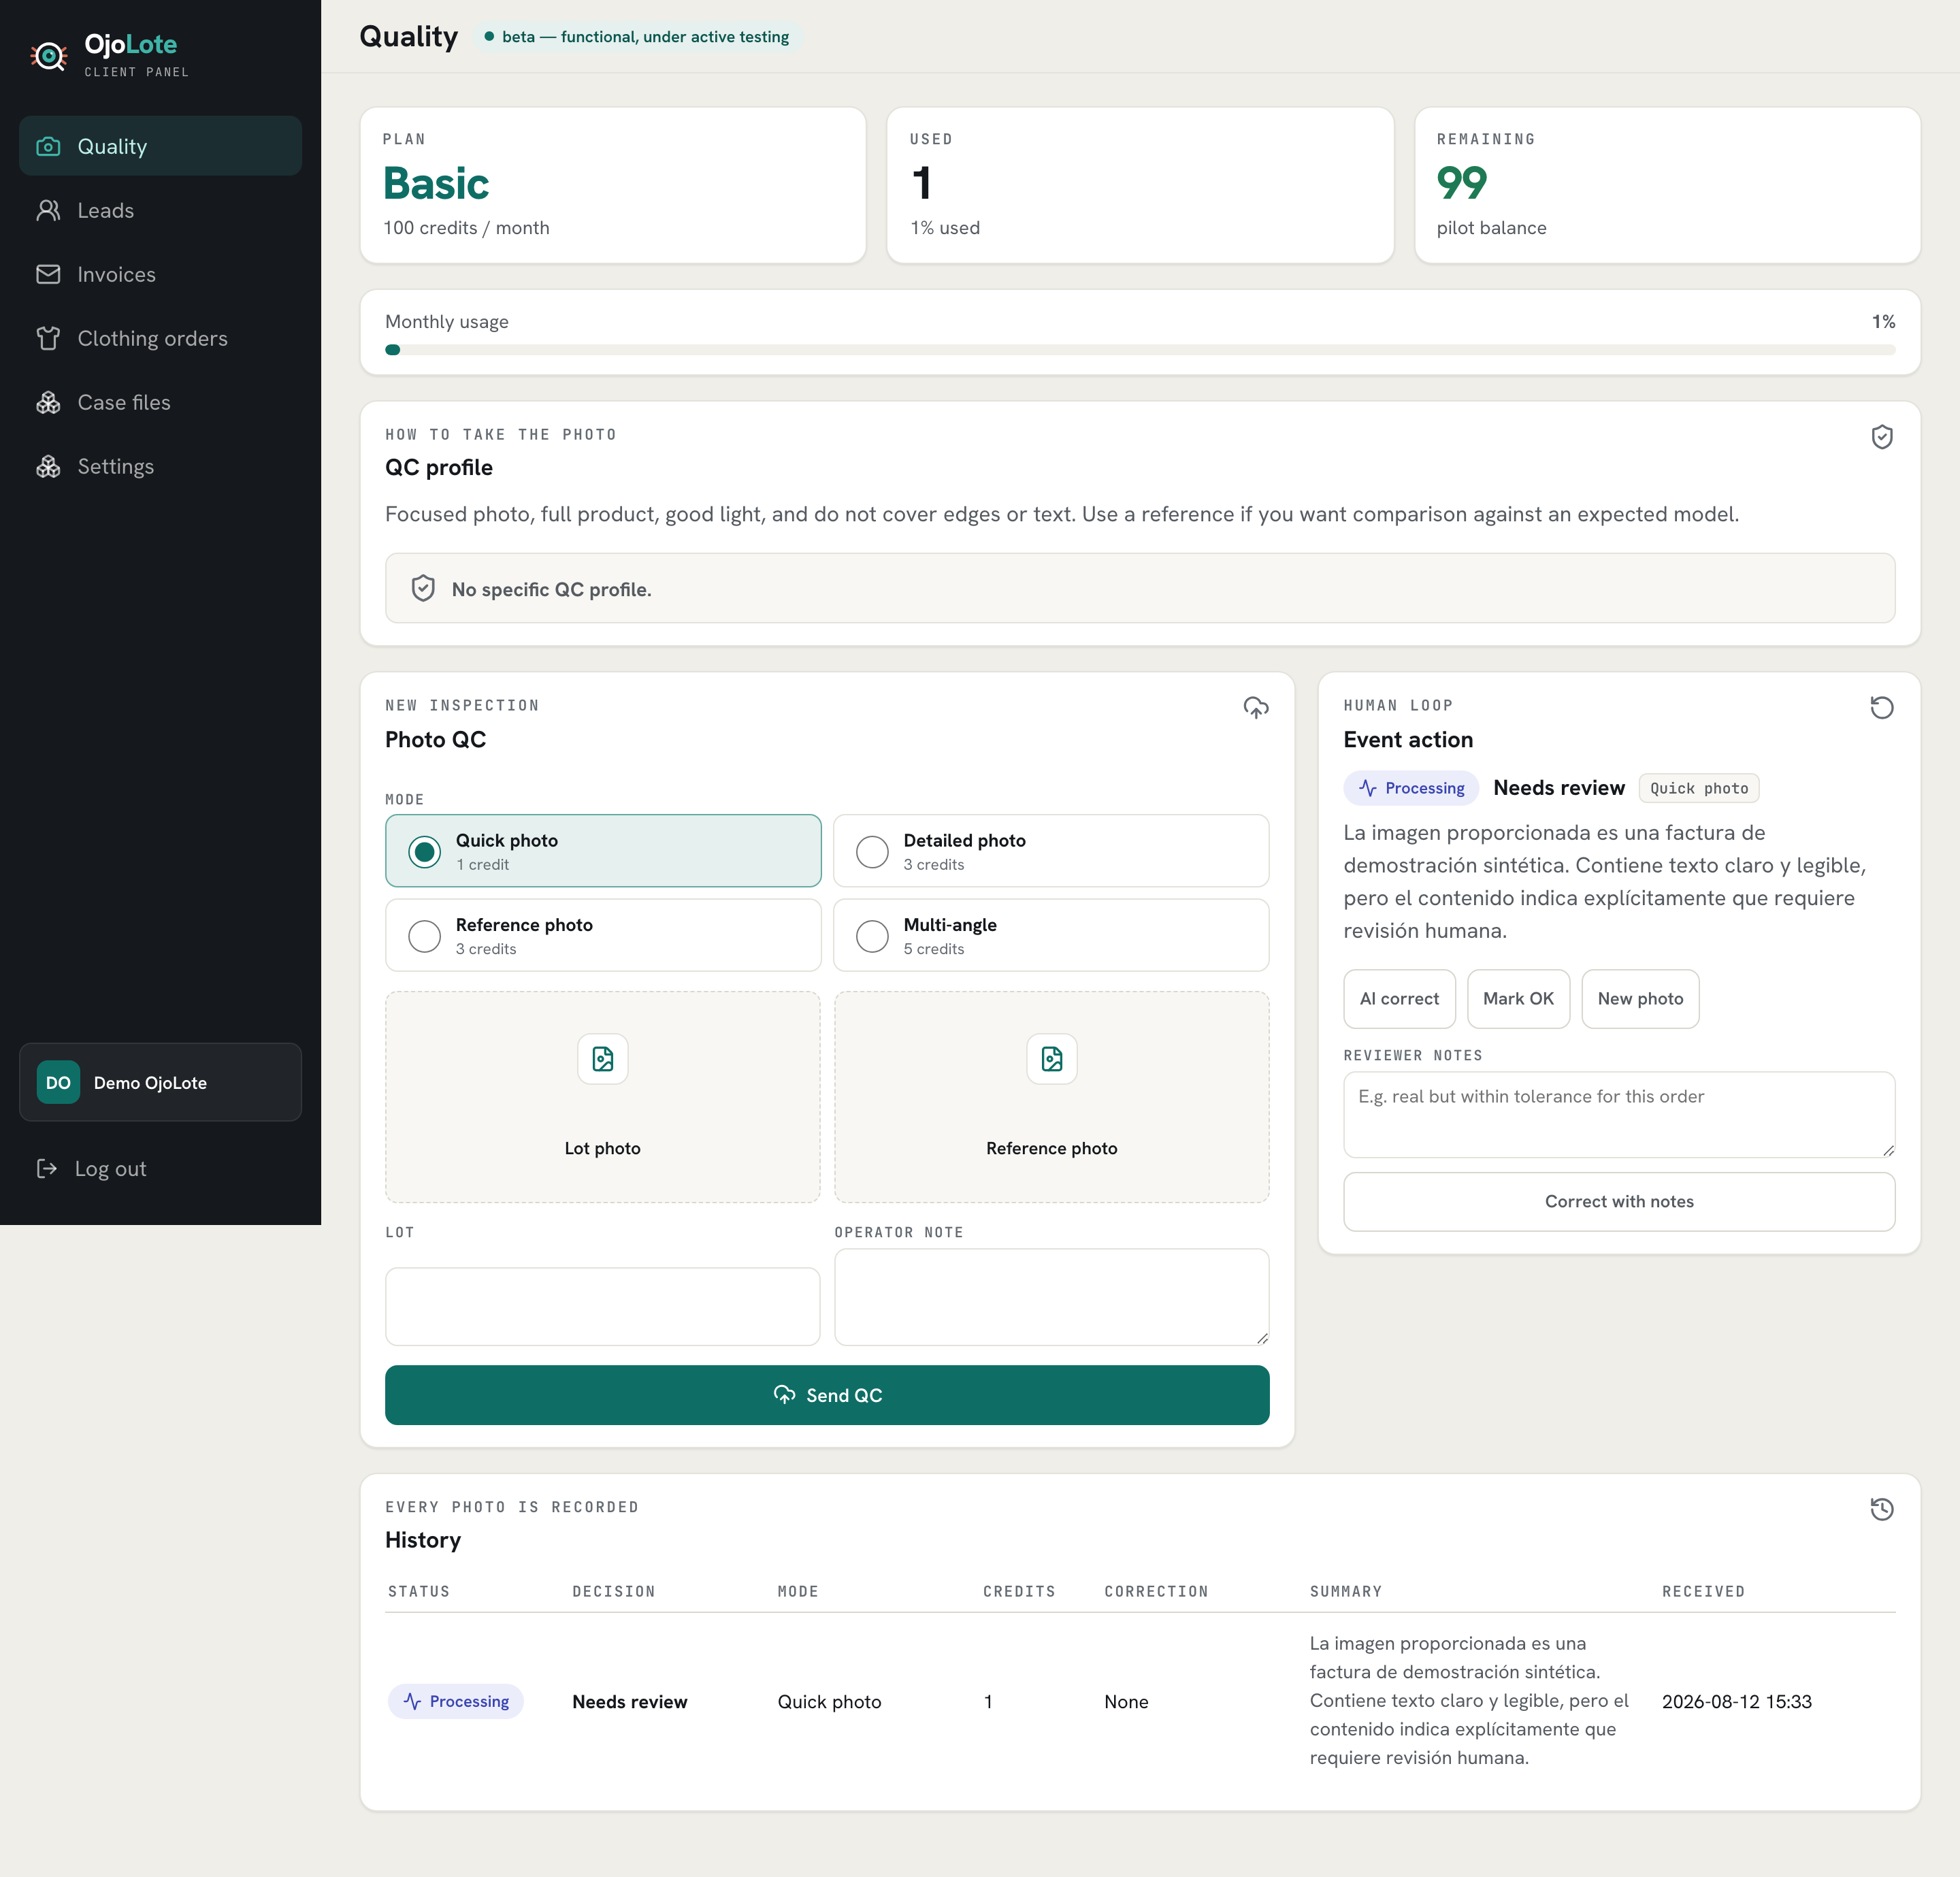Focus the Operator note text area
This screenshot has width=1960, height=1877.
(1052, 1297)
